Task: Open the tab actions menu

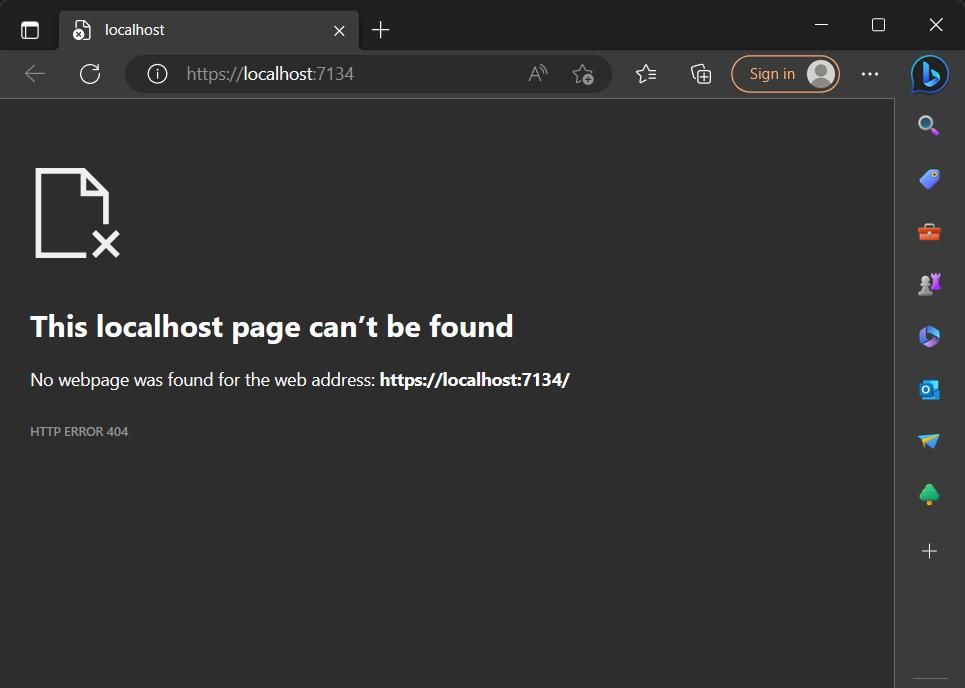Action: point(30,29)
